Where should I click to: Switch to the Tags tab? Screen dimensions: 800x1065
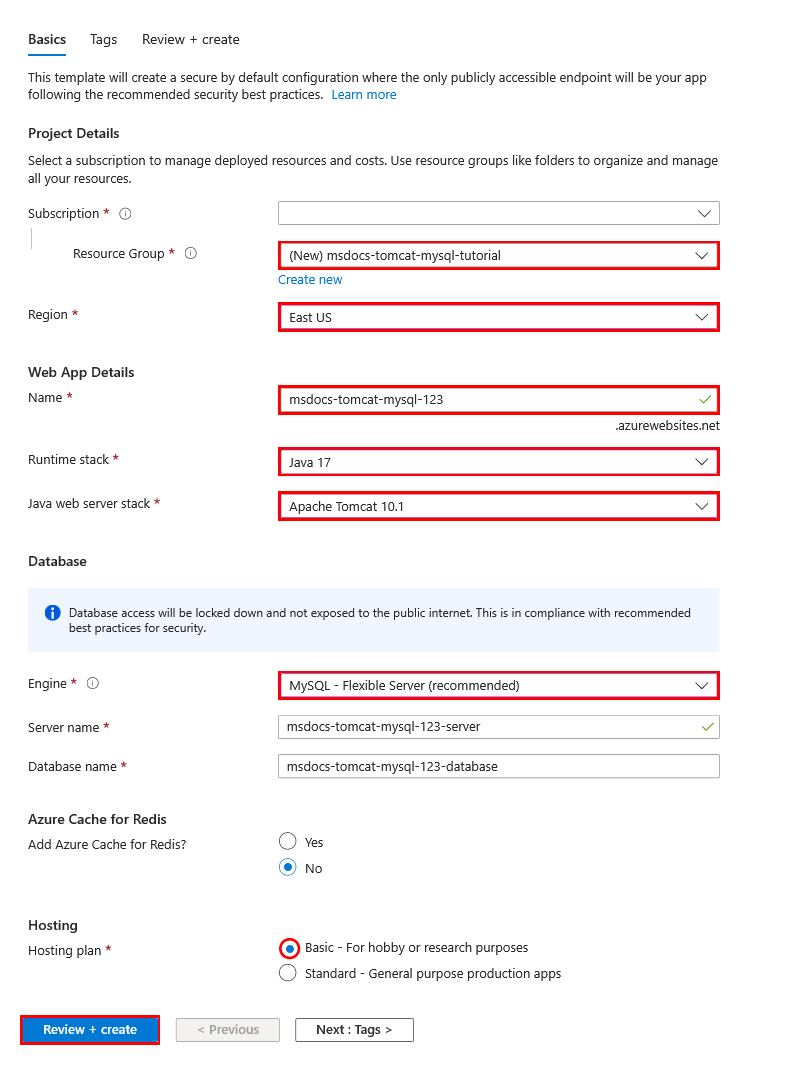(103, 39)
